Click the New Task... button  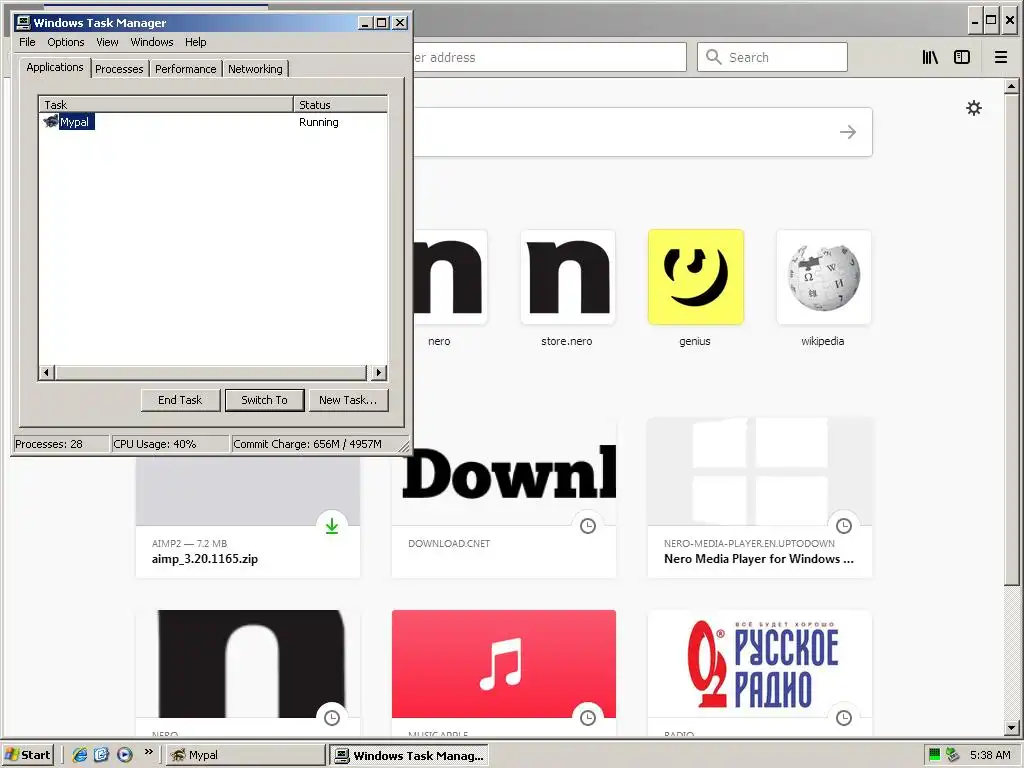pos(348,400)
